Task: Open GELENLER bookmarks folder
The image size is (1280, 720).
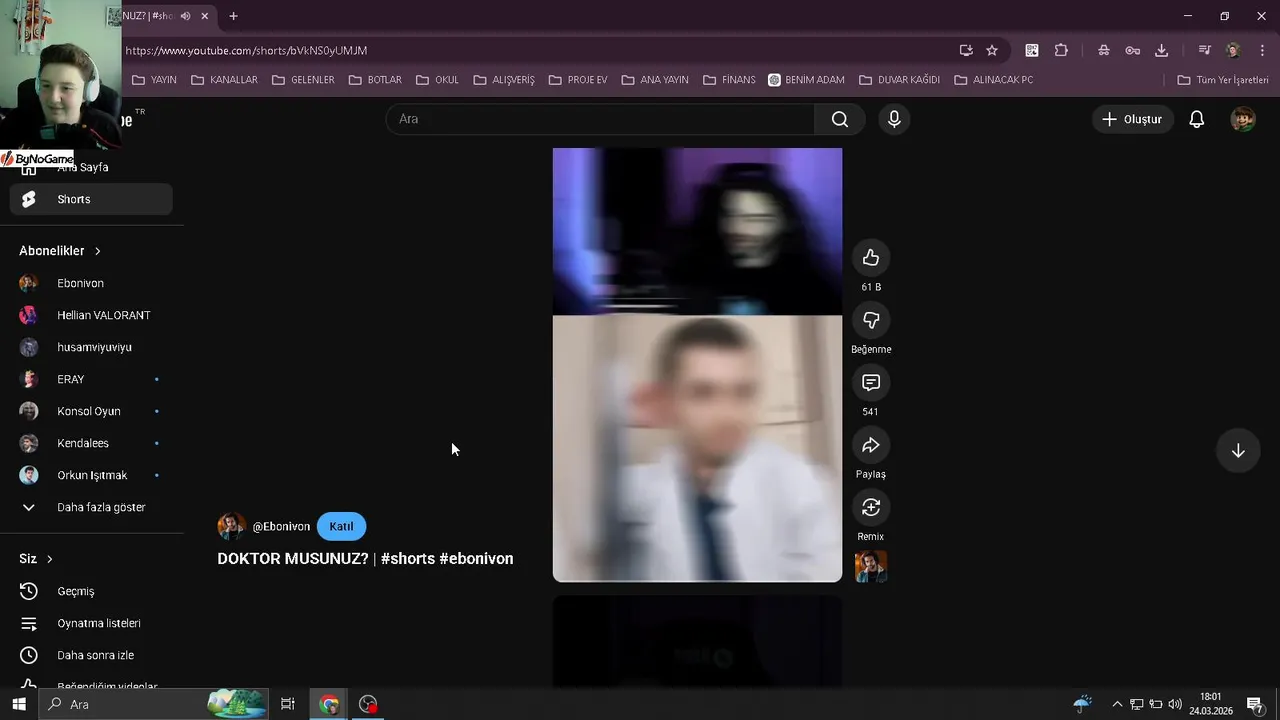Action: [x=303, y=80]
